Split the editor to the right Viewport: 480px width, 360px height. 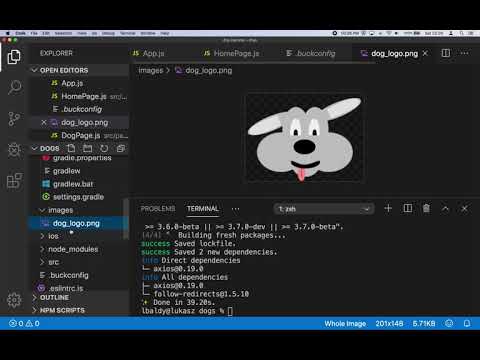tap(446, 53)
